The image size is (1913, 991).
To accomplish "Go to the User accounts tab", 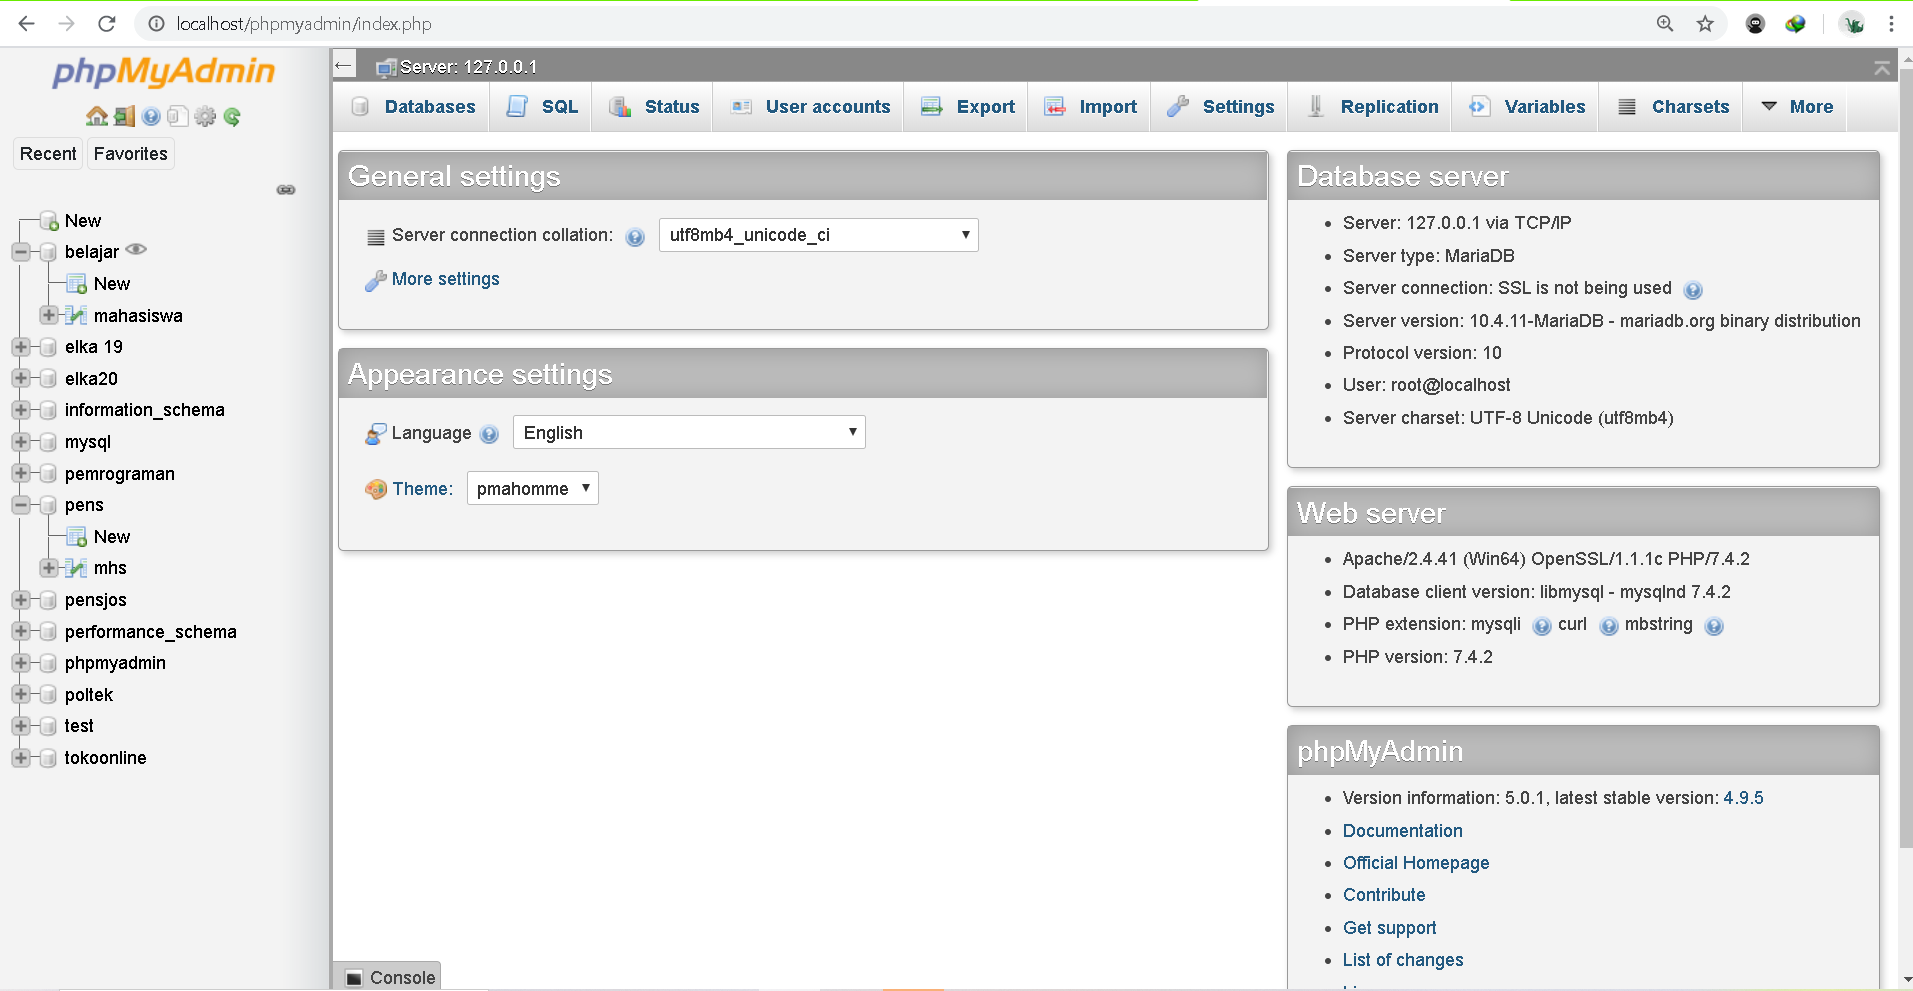I will (810, 107).
